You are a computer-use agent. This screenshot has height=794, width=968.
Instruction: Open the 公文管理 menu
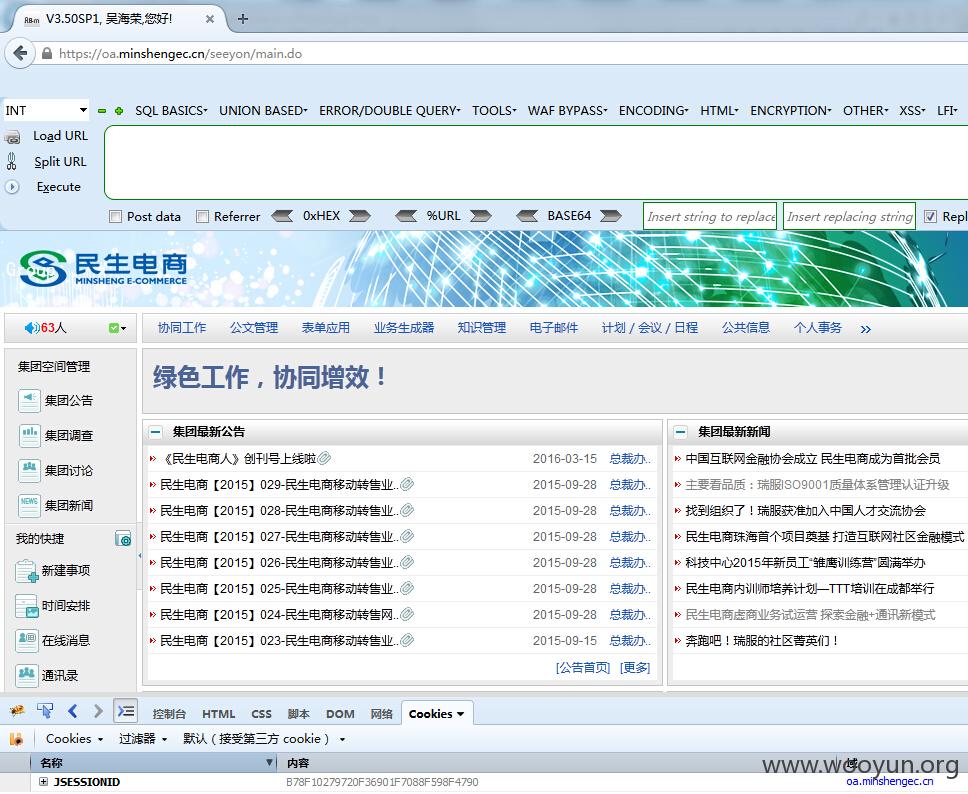[254, 328]
